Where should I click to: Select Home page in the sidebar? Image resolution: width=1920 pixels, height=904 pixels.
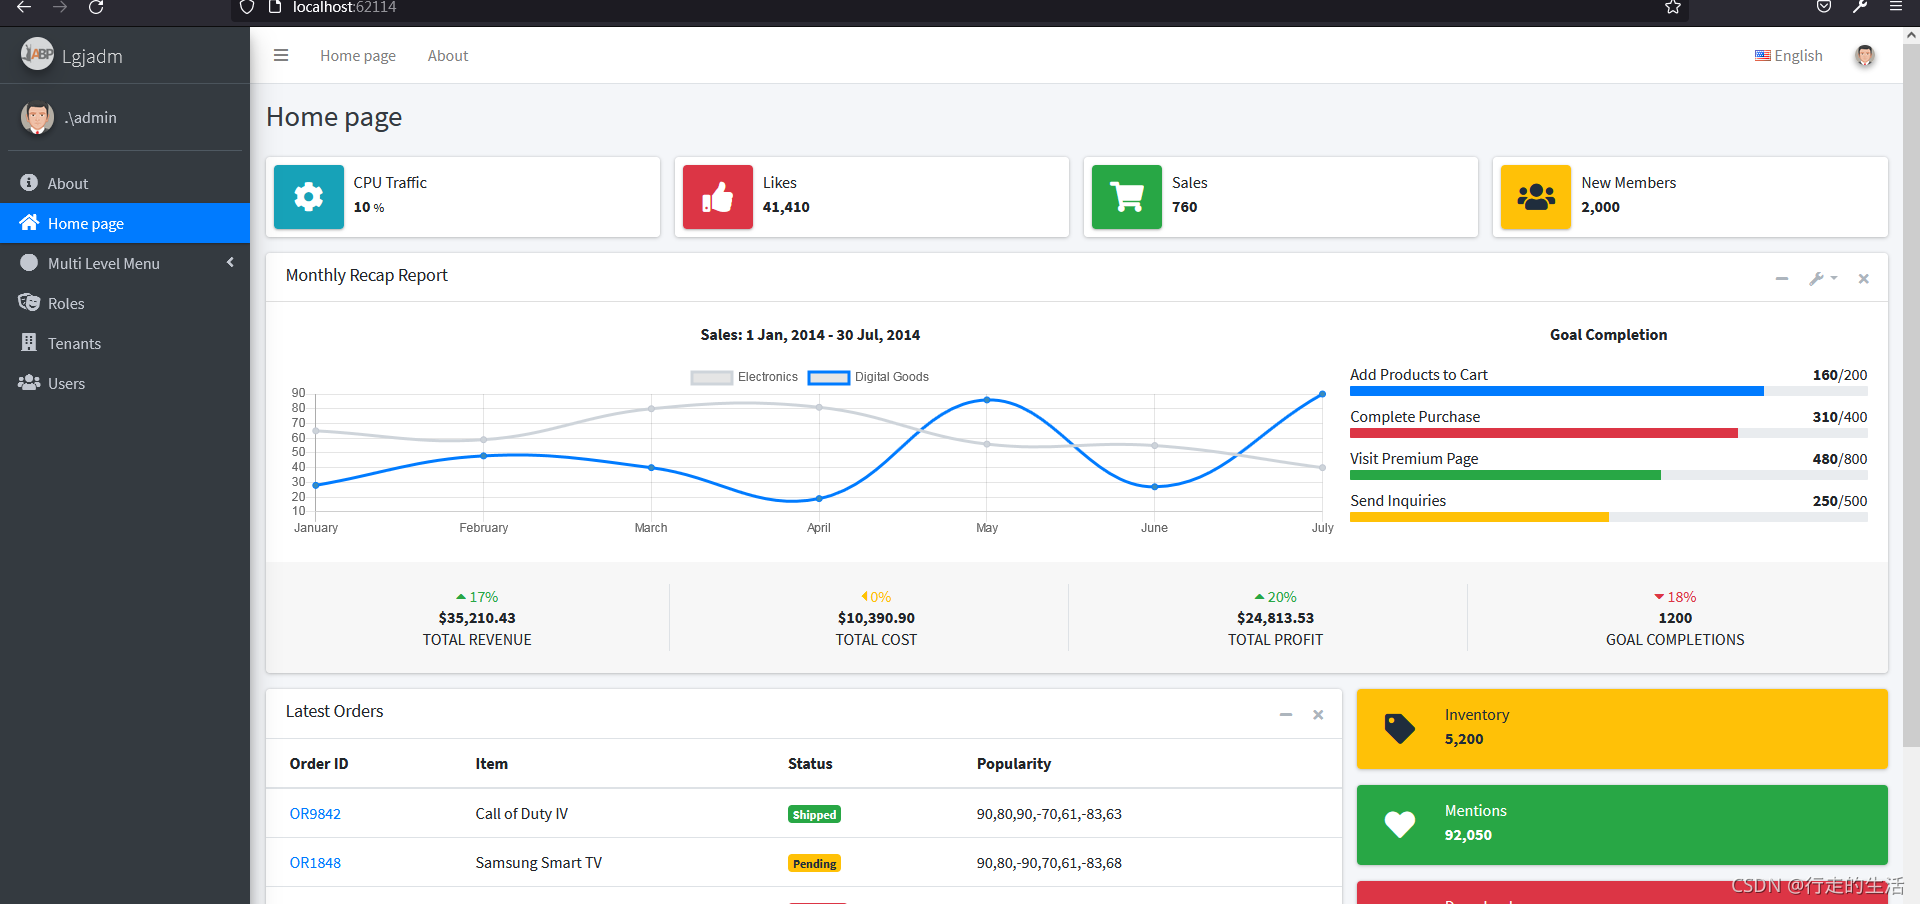pyautogui.click(x=125, y=223)
